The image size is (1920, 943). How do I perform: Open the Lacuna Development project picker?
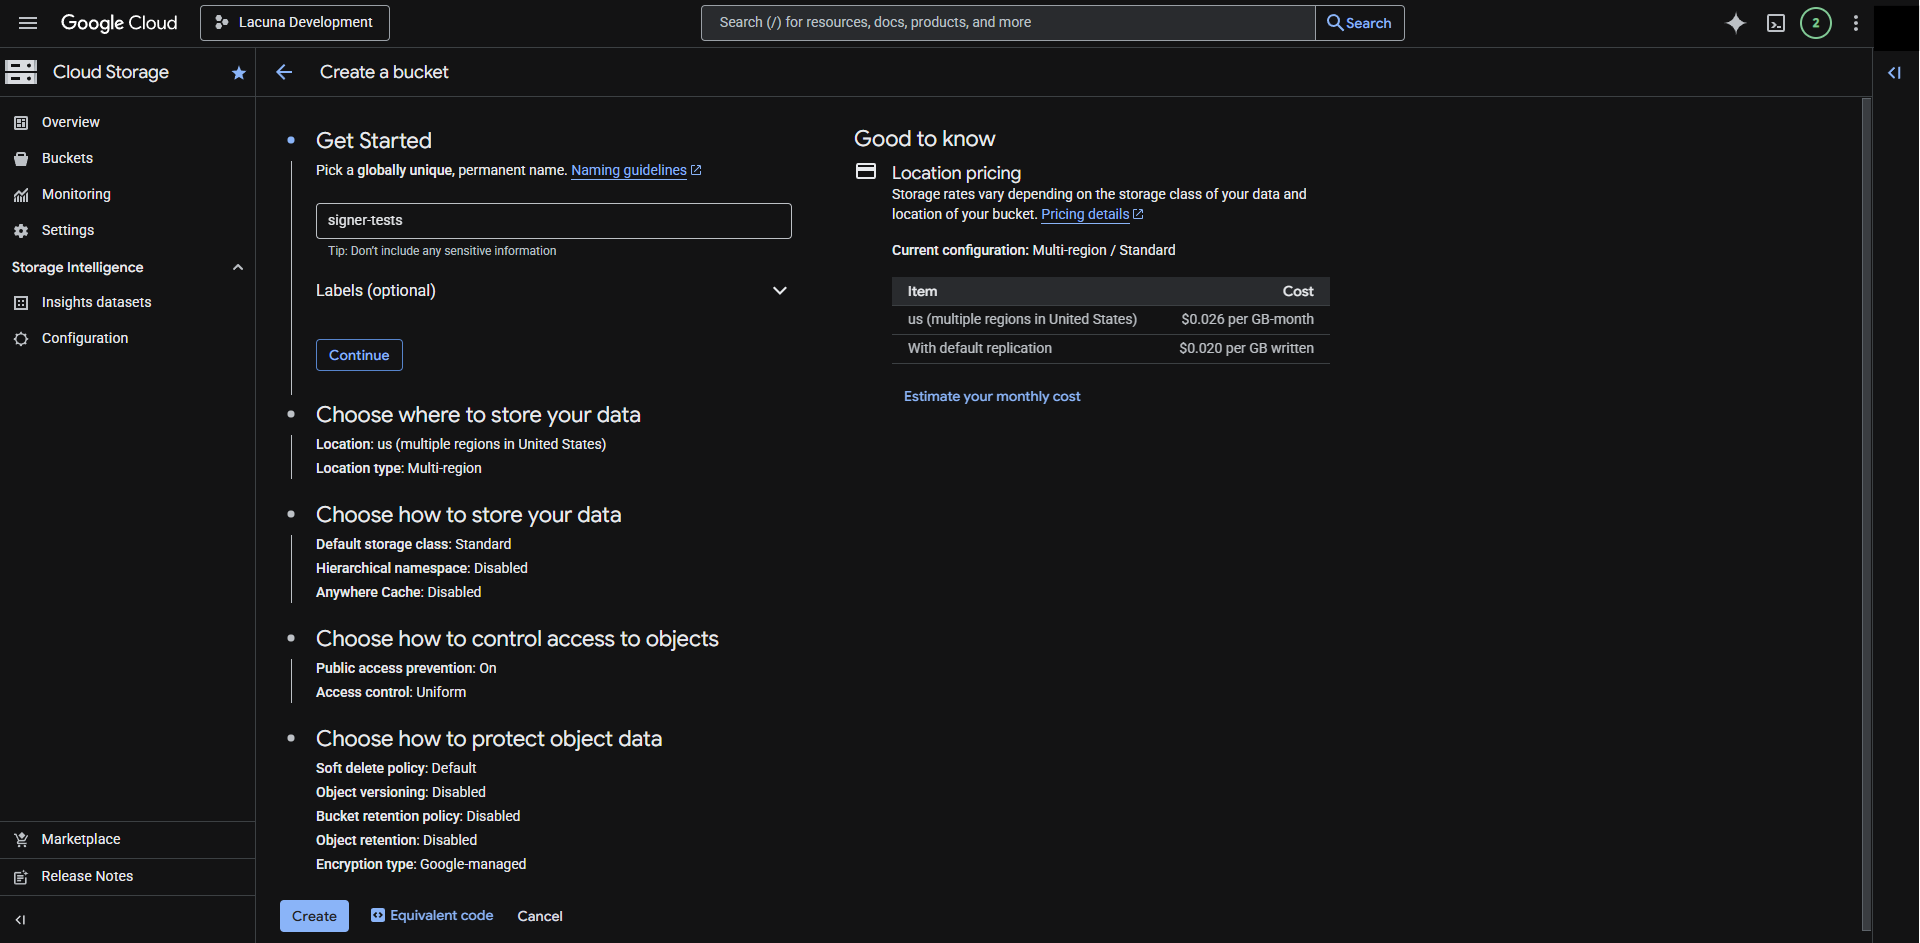click(x=295, y=23)
